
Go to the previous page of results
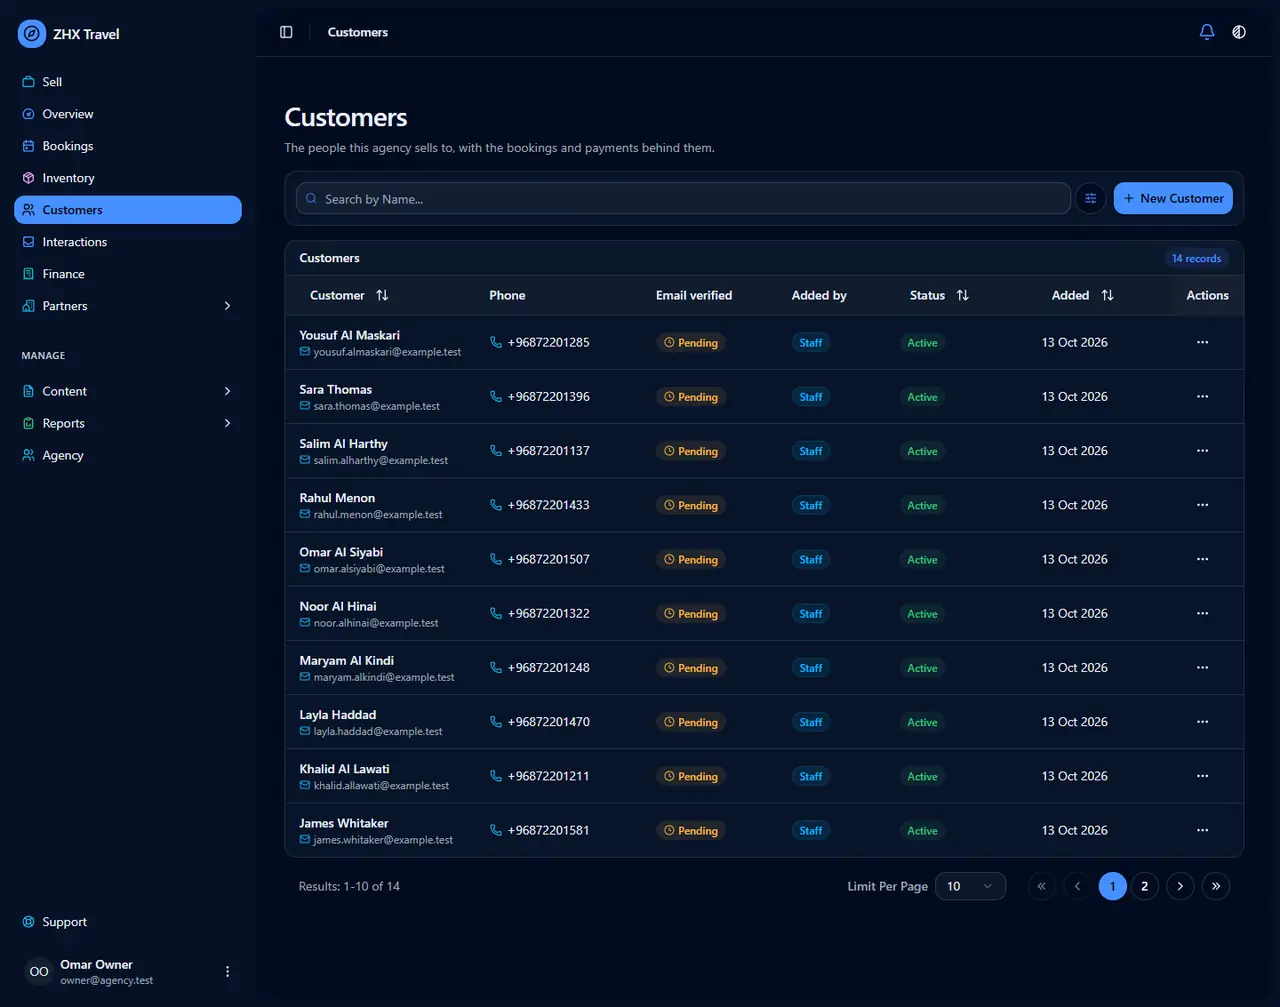1077,886
